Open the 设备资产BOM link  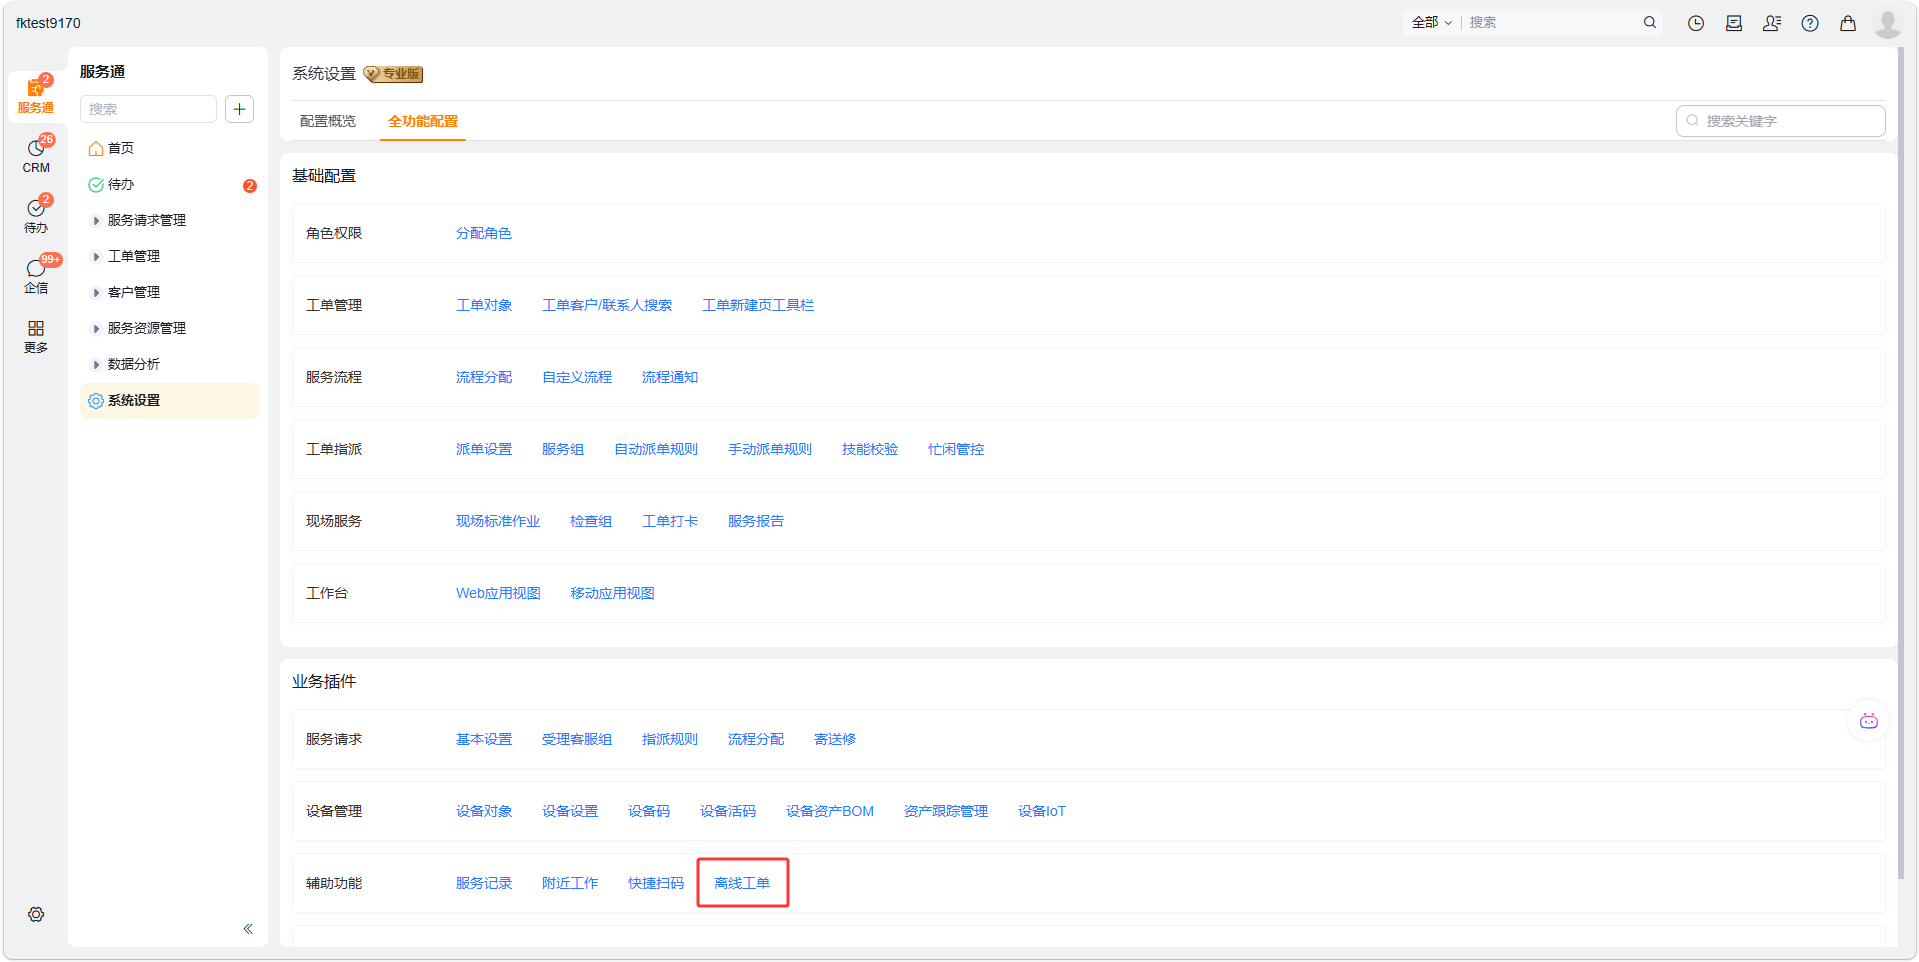click(x=830, y=811)
